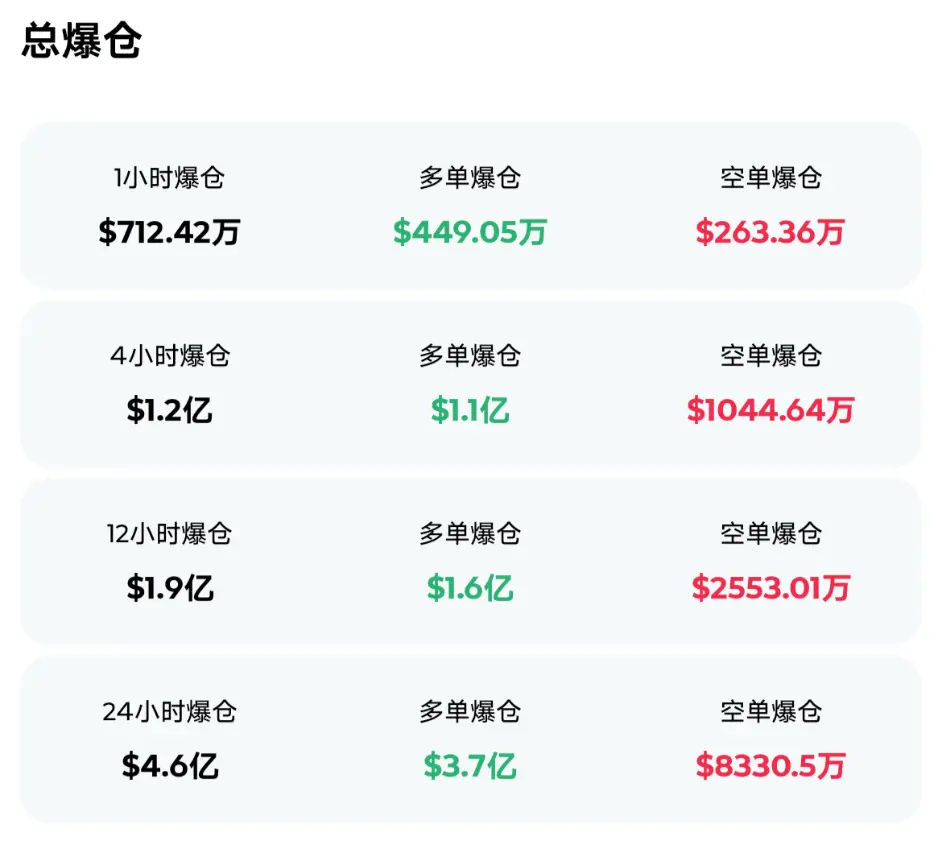Click the red $8330.5万 value
The width and height of the screenshot is (936, 852).
tap(770, 766)
